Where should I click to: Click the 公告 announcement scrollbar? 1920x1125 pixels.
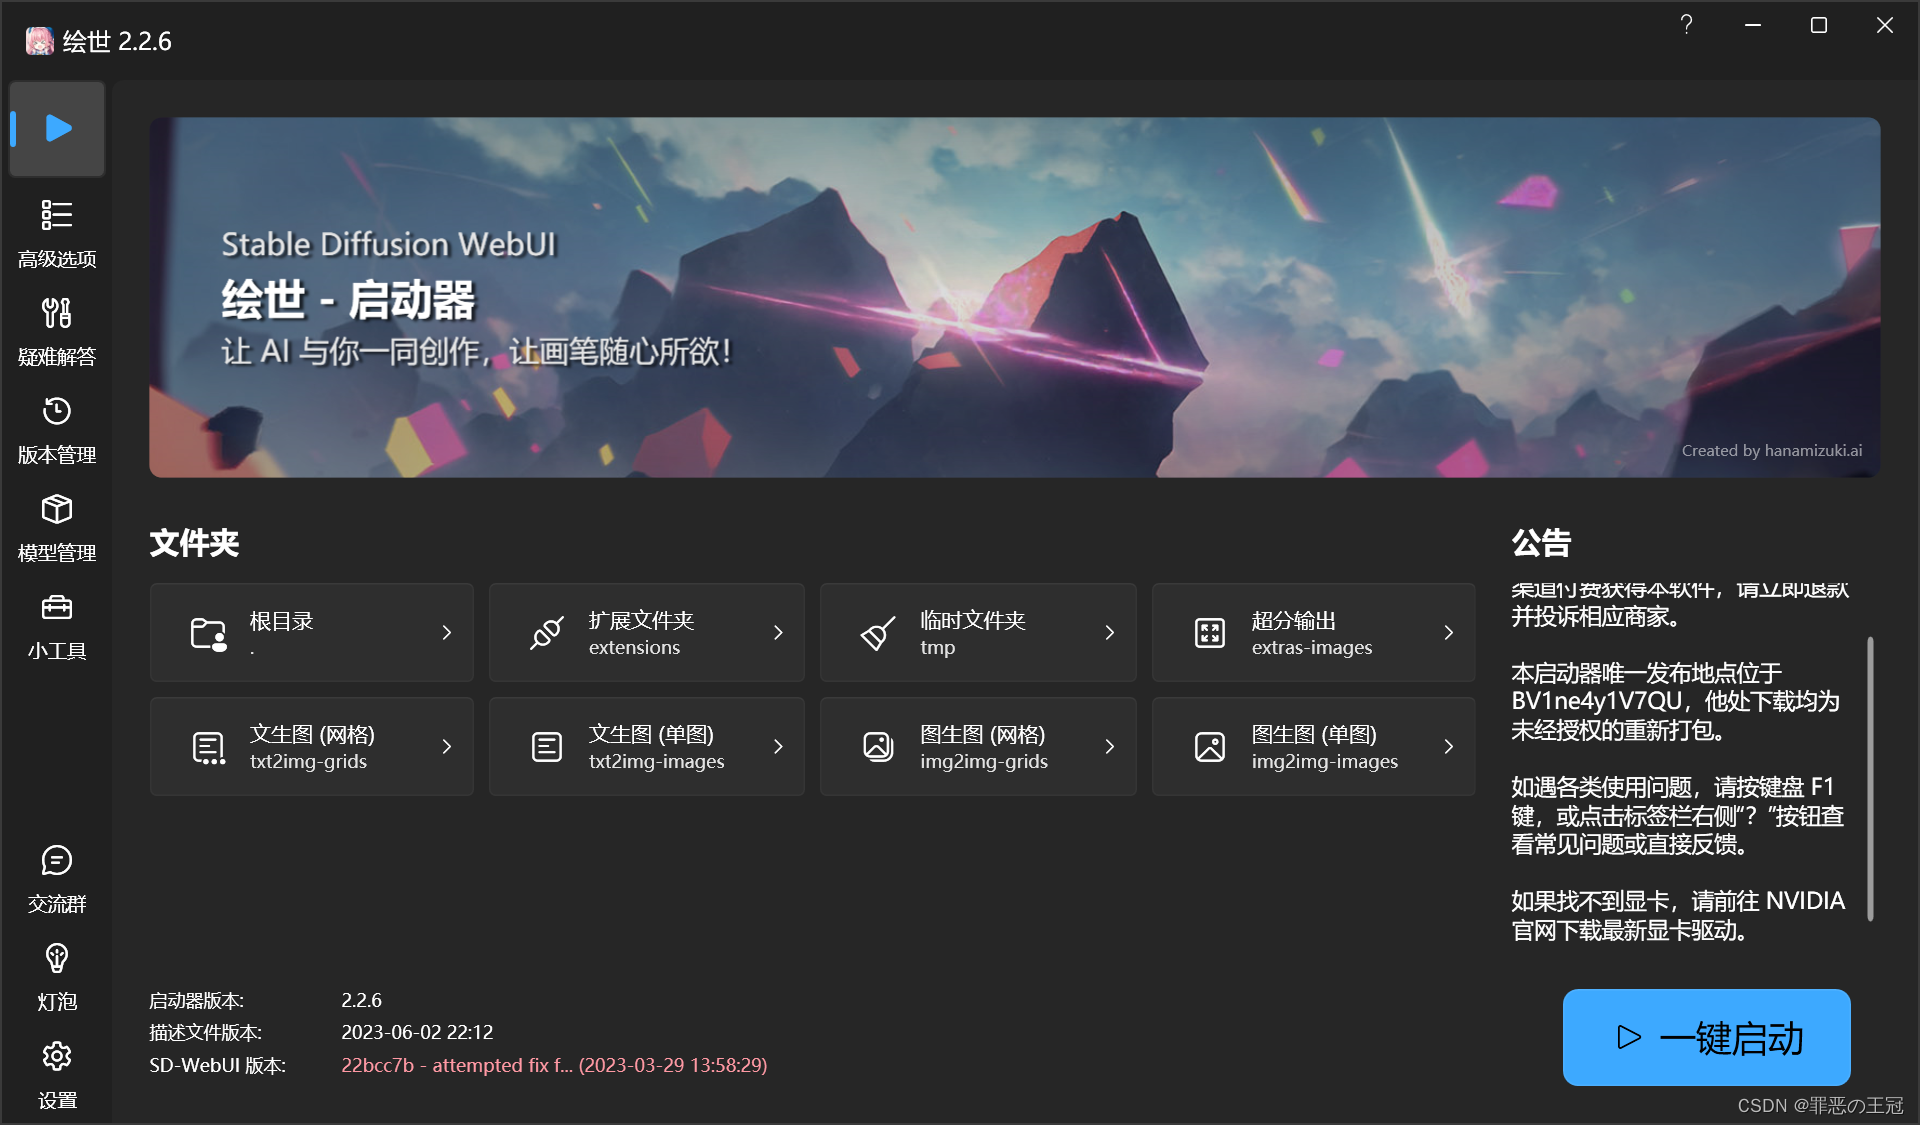(1869, 778)
